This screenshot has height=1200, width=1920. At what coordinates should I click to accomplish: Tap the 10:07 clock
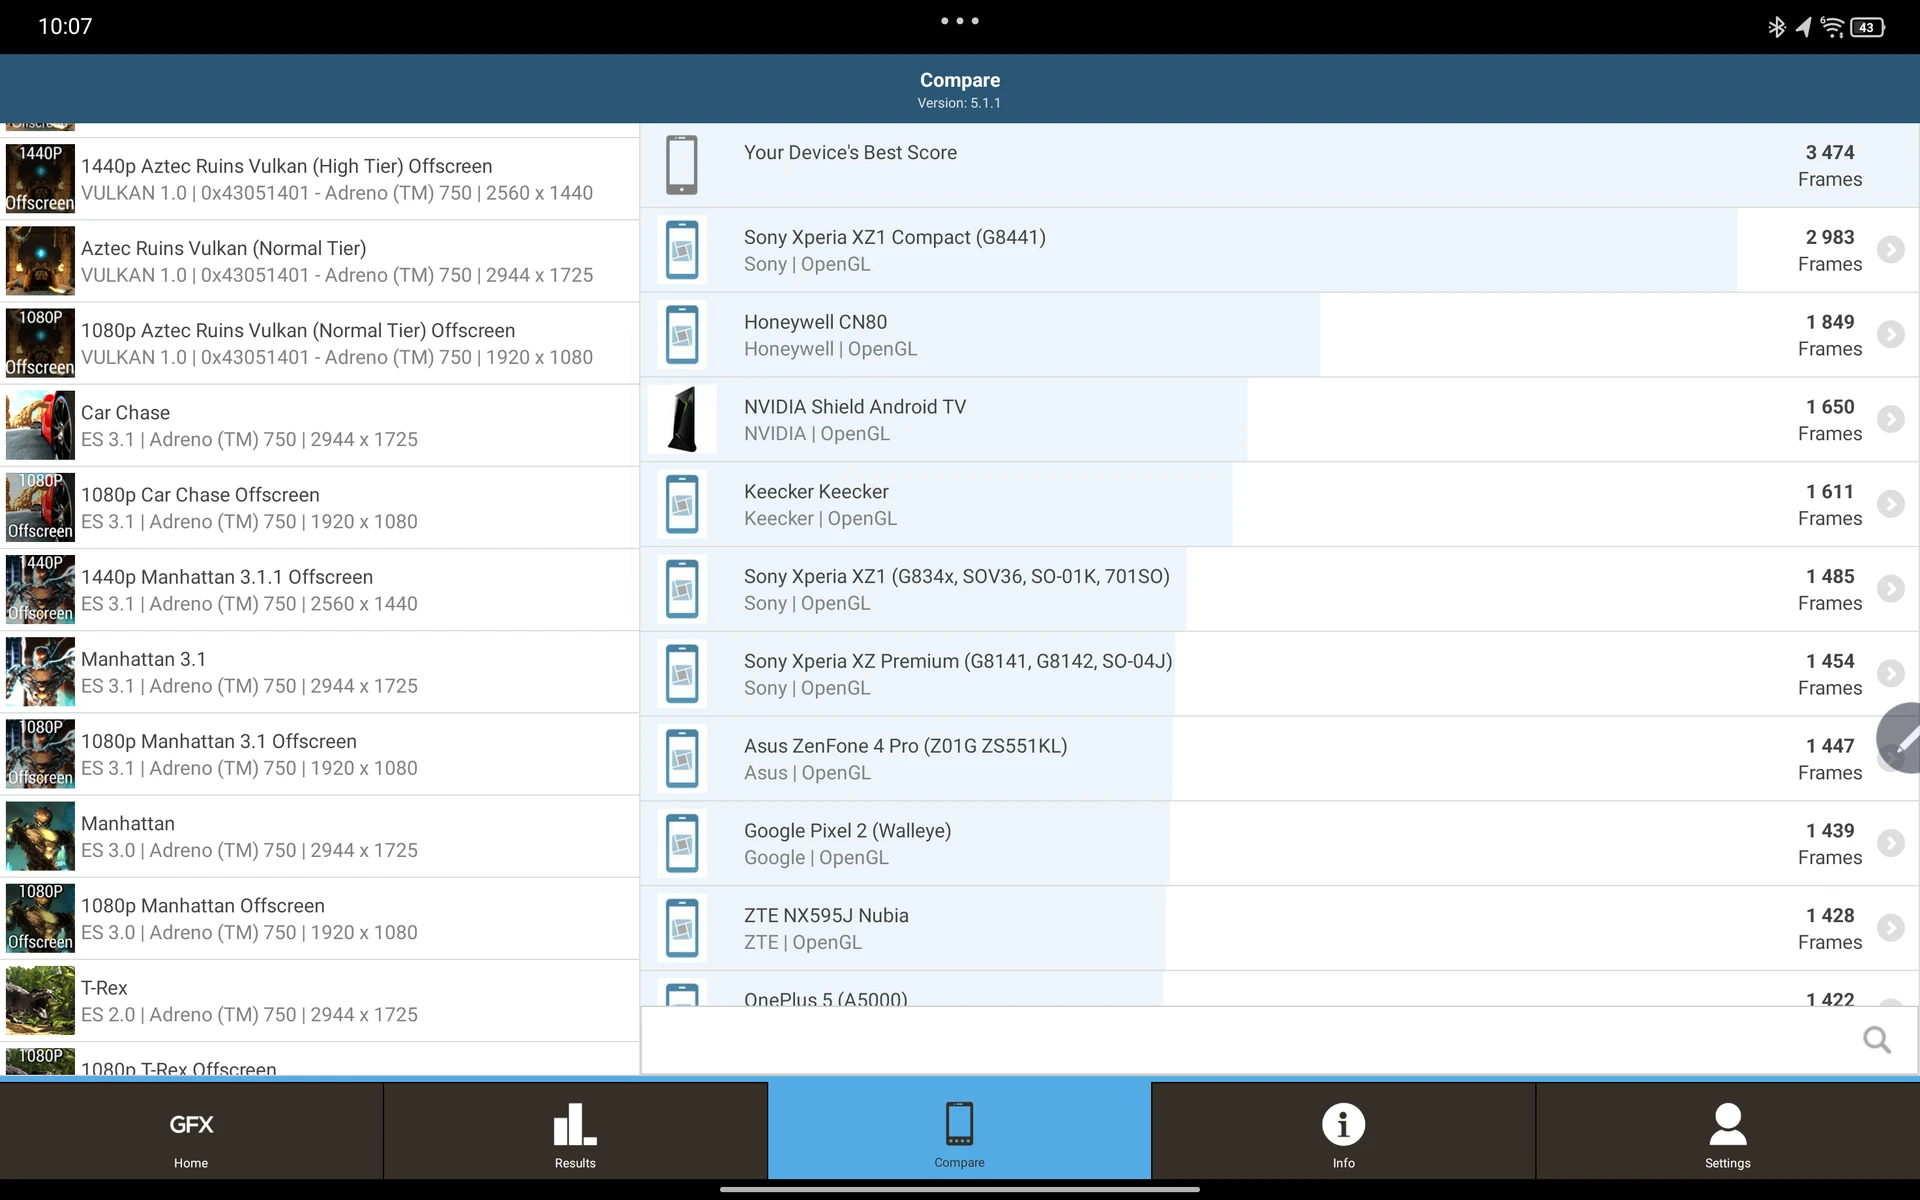point(65,26)
